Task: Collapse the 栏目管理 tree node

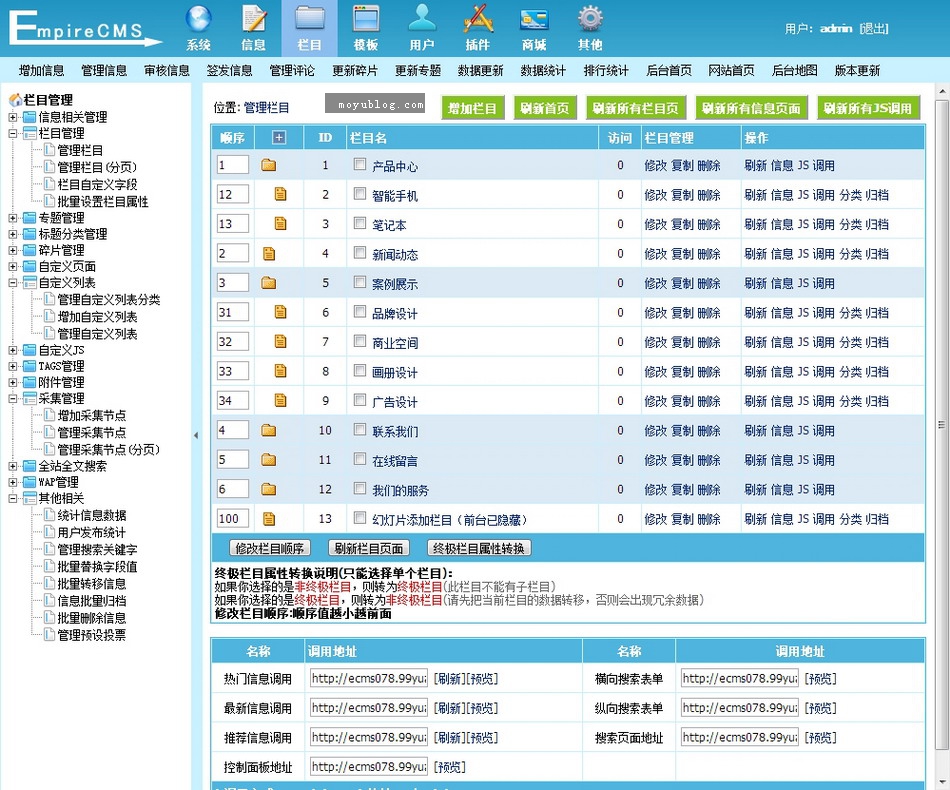Action: pyautogui.click(x=13, y=133)
